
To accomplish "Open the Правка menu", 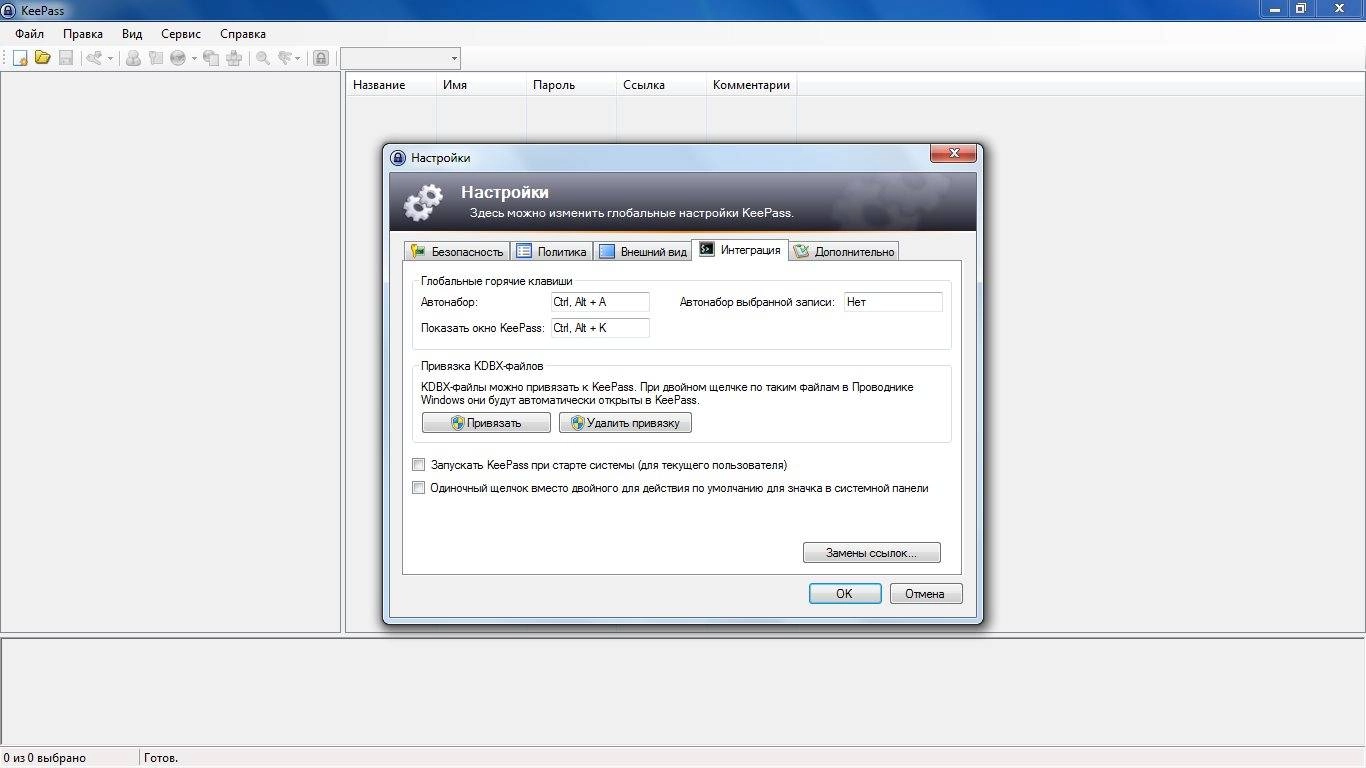I will click(82, 34).
